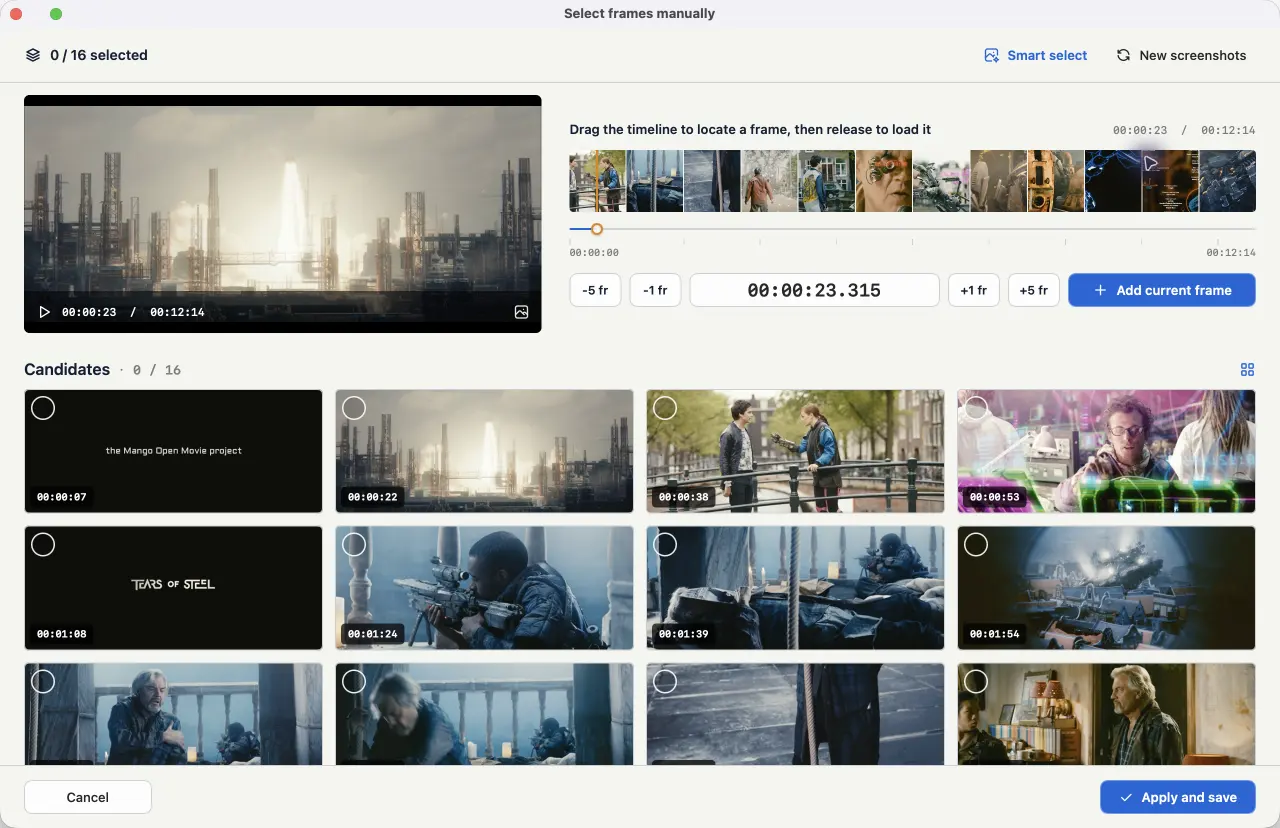Click the orange timeline slider handle
The image size is (1280, 828).
[597, 229]
